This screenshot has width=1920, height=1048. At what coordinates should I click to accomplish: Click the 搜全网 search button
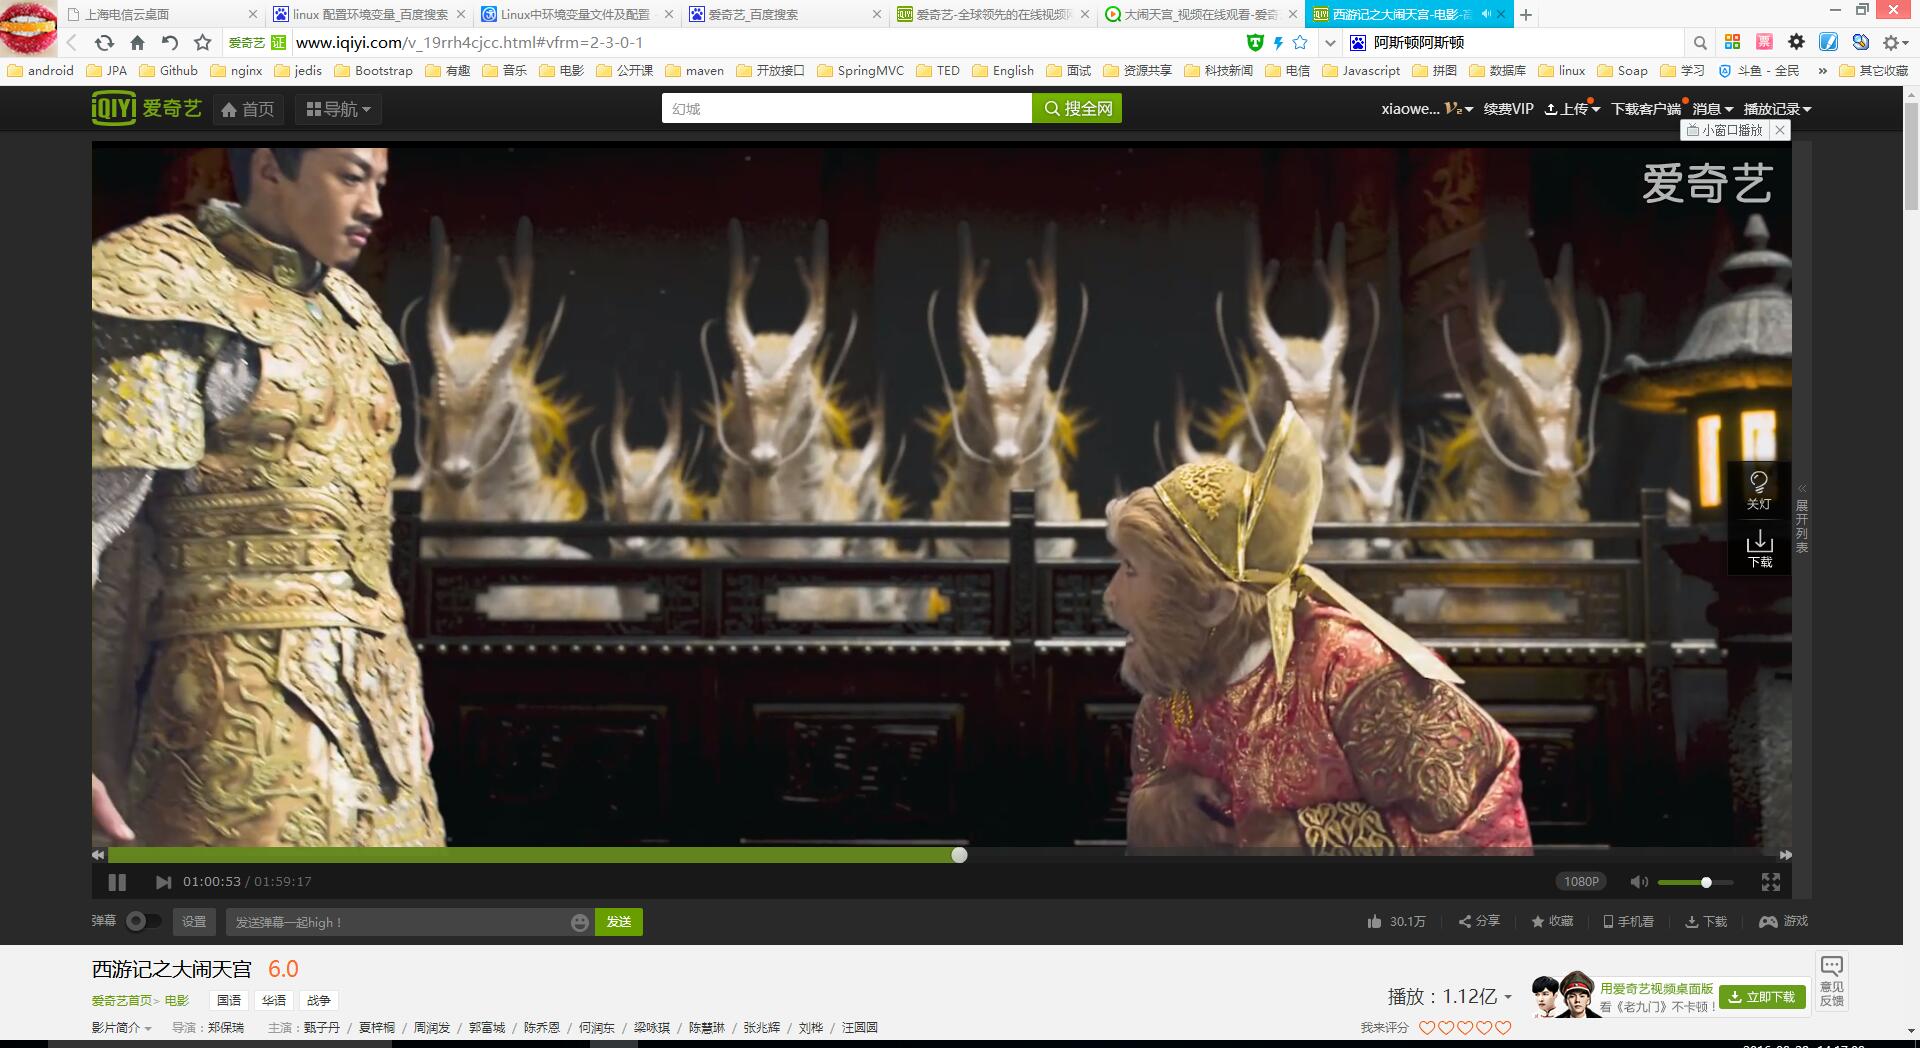click(x=1077, y=108)
